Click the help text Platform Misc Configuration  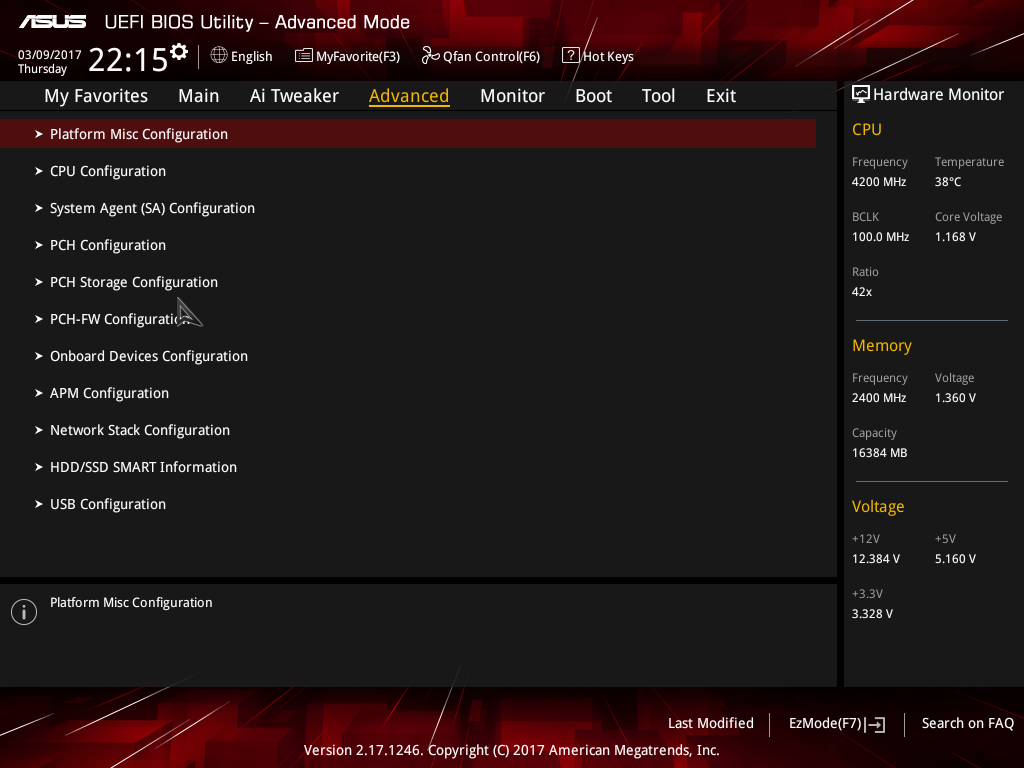coord(131,603)
